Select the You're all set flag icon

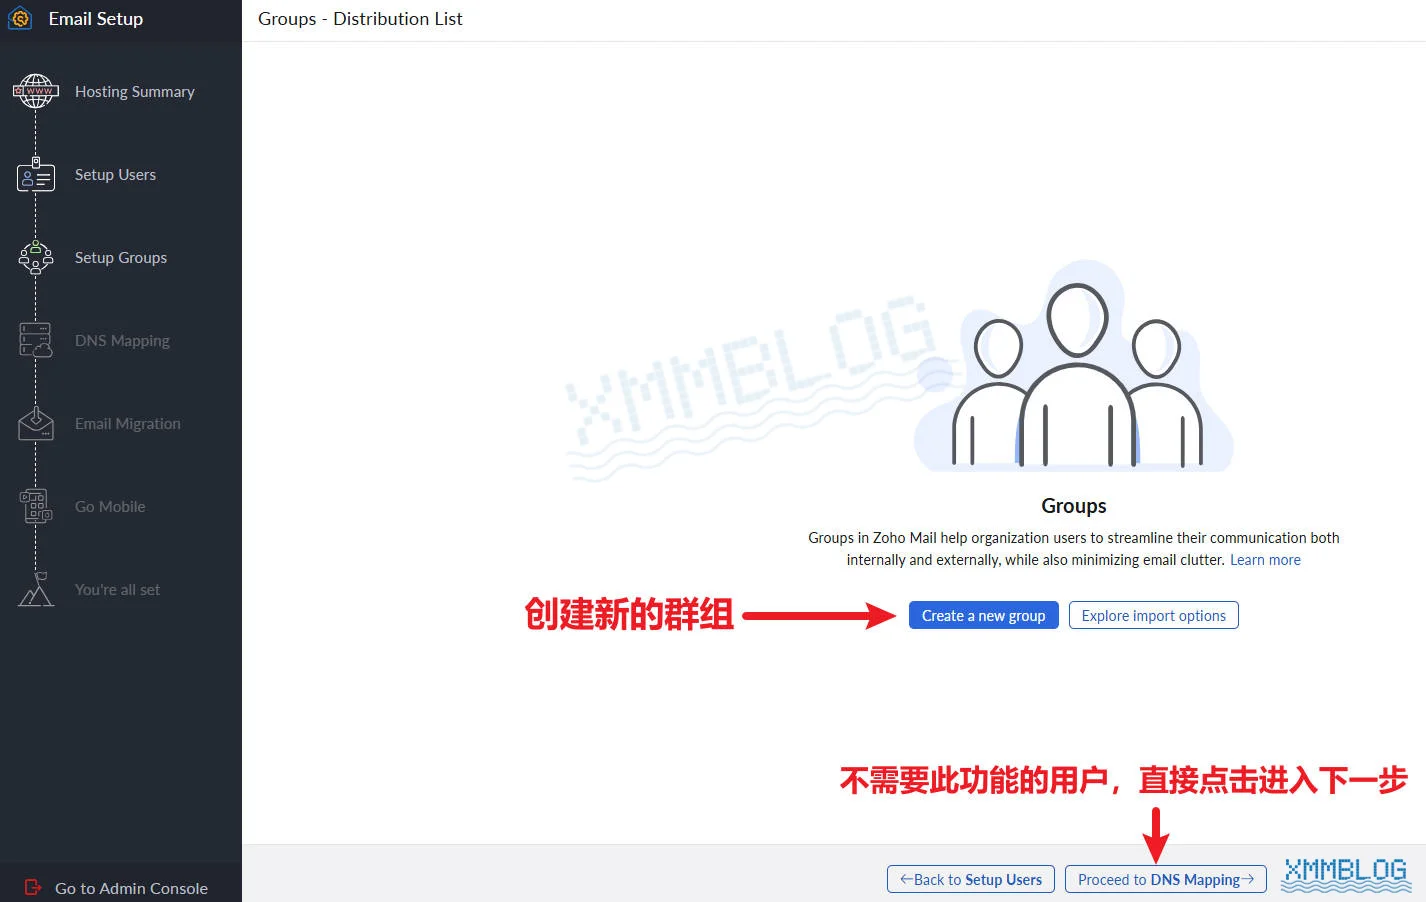(x=35, y=589)
